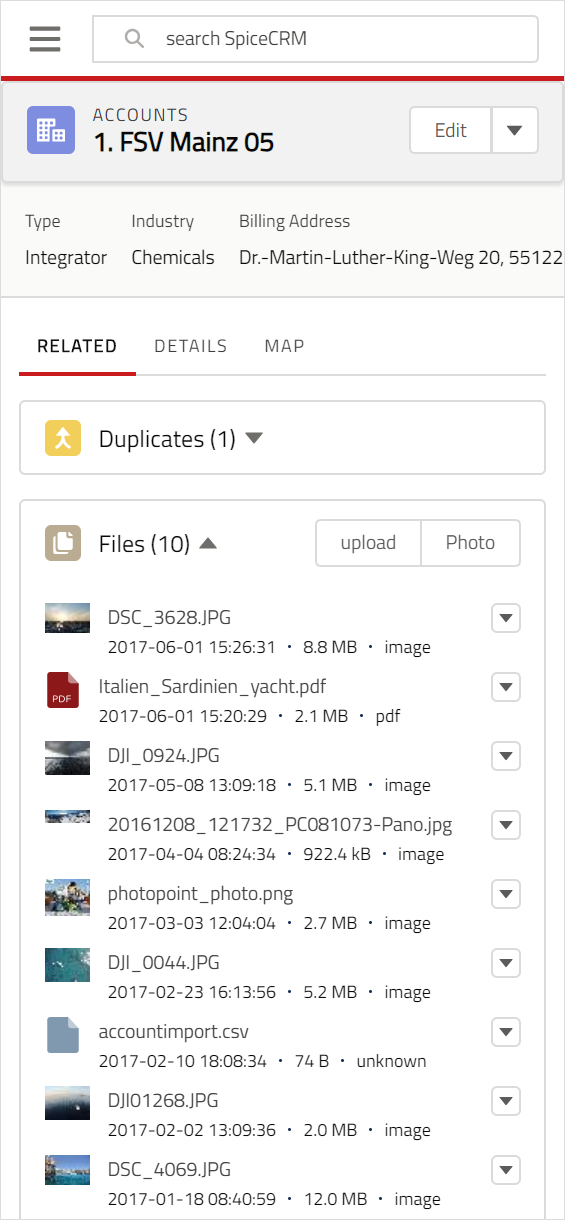Expand the Duplicates (1) panel
The height and width of the screenshot is (1220, 565).
point(254,438)
